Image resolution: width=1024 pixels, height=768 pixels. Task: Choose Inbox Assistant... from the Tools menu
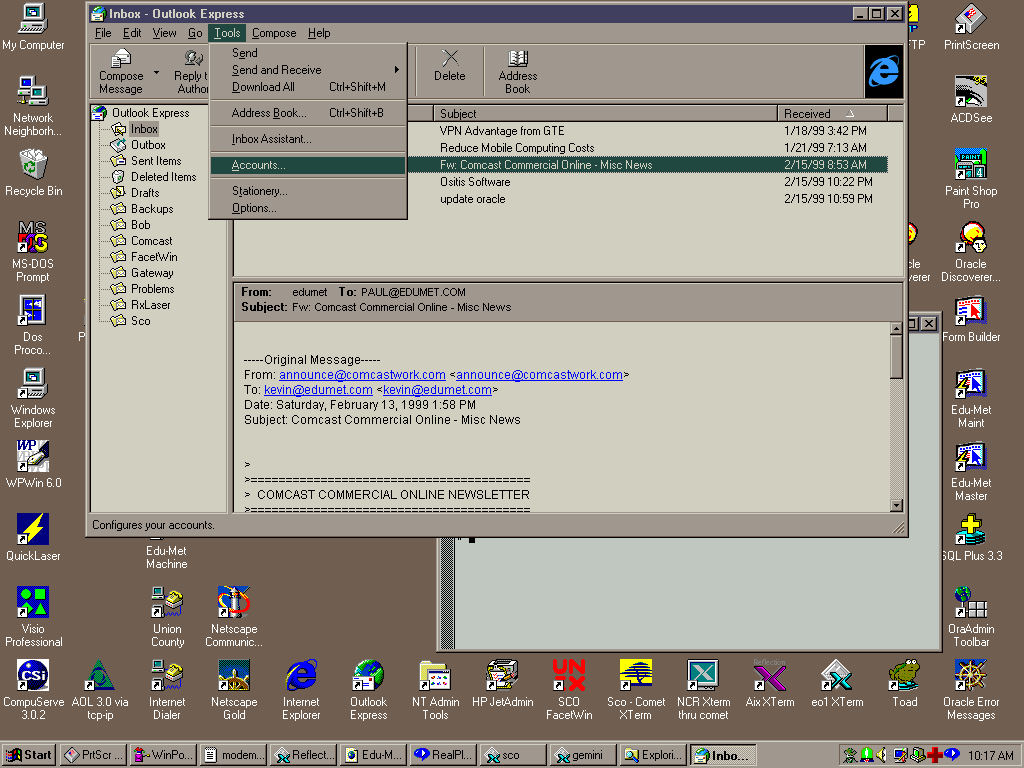308,139
